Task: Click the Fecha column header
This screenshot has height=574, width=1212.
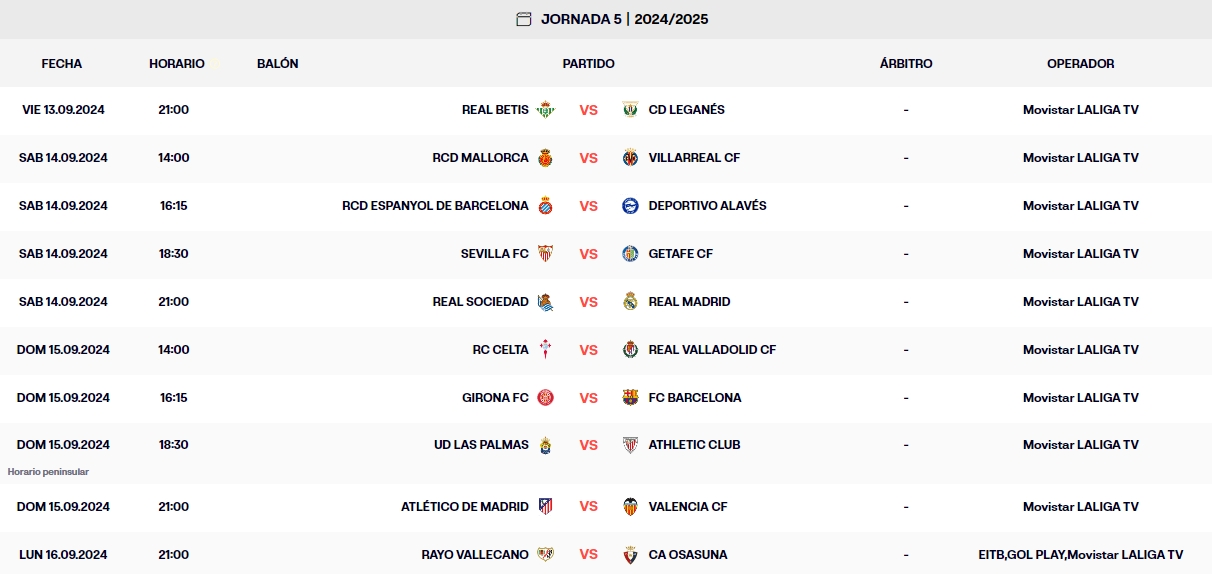Action: coord(62,64)
